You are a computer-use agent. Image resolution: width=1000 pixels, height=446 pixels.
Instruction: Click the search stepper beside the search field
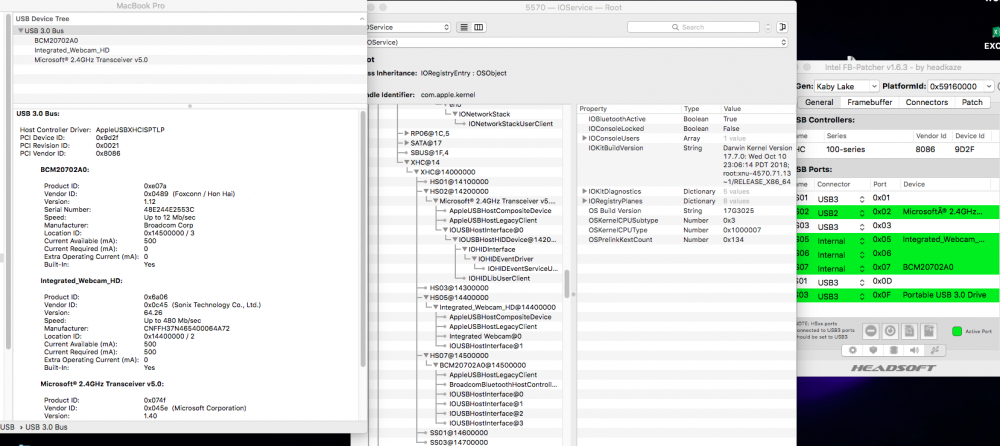tap(768, 27)
